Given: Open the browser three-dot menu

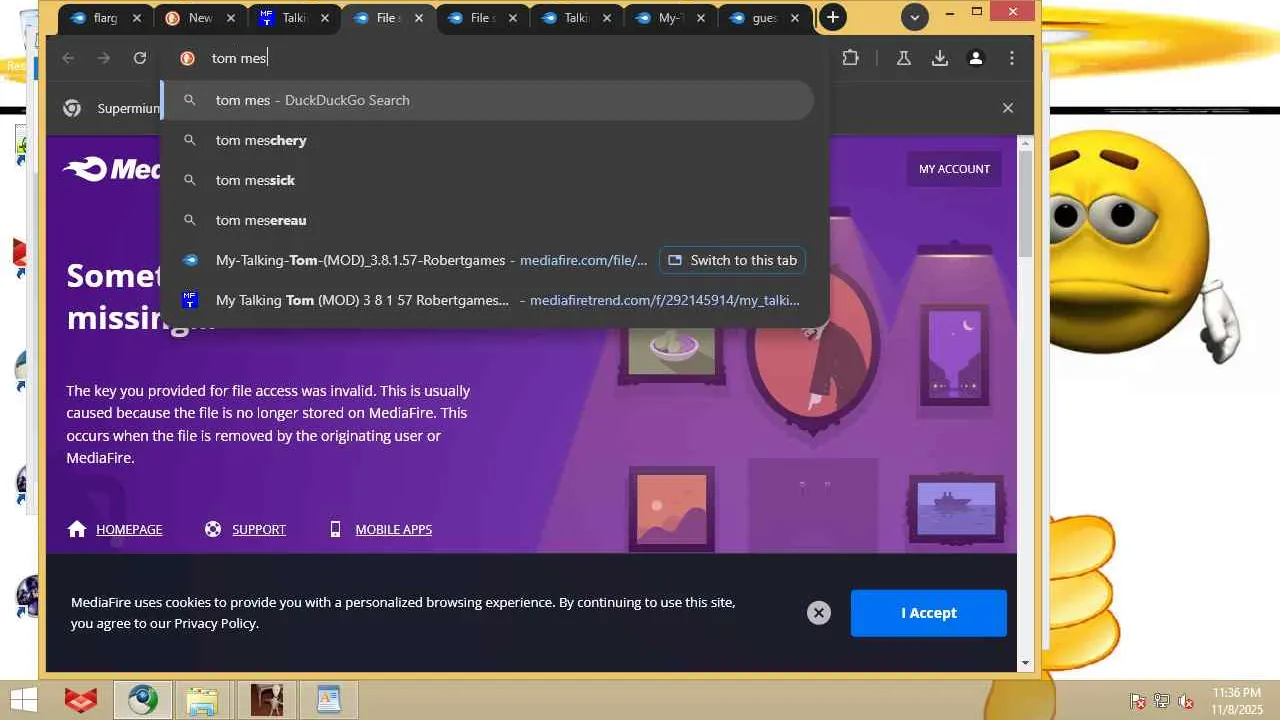Looking at the screenshot, I should [1012, 58].
